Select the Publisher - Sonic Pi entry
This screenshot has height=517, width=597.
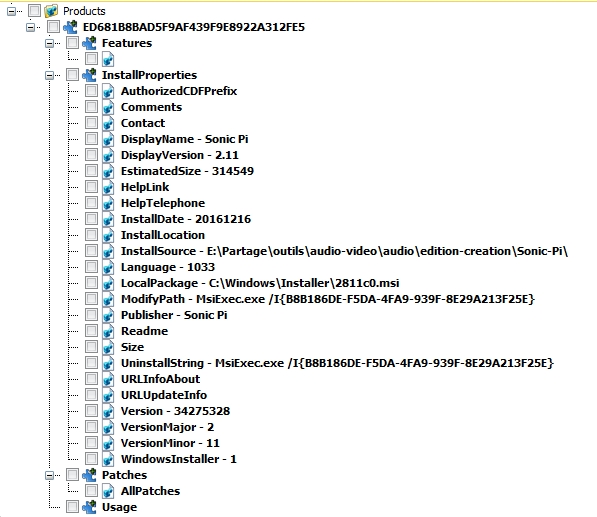coord(174,315)
